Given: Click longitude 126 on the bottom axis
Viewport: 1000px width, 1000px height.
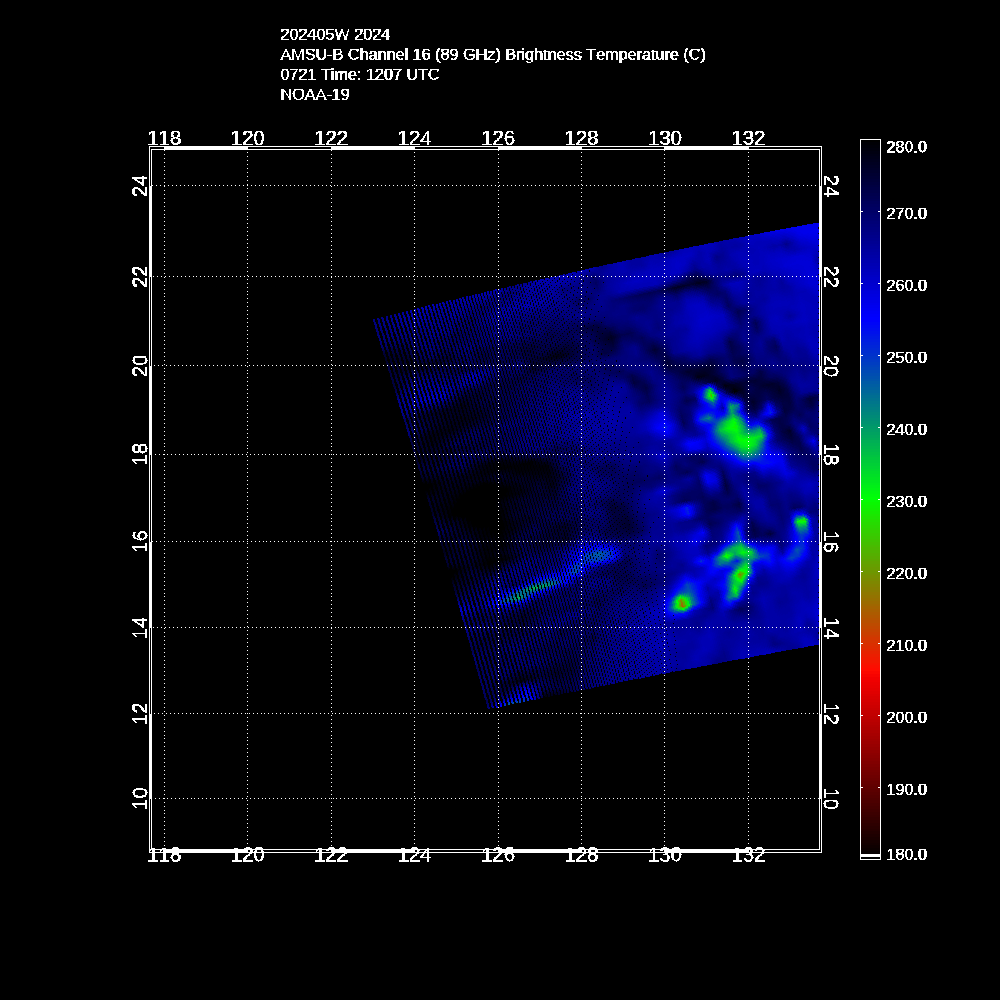Looking at the screenshot, I should click(x=498, y=855).
